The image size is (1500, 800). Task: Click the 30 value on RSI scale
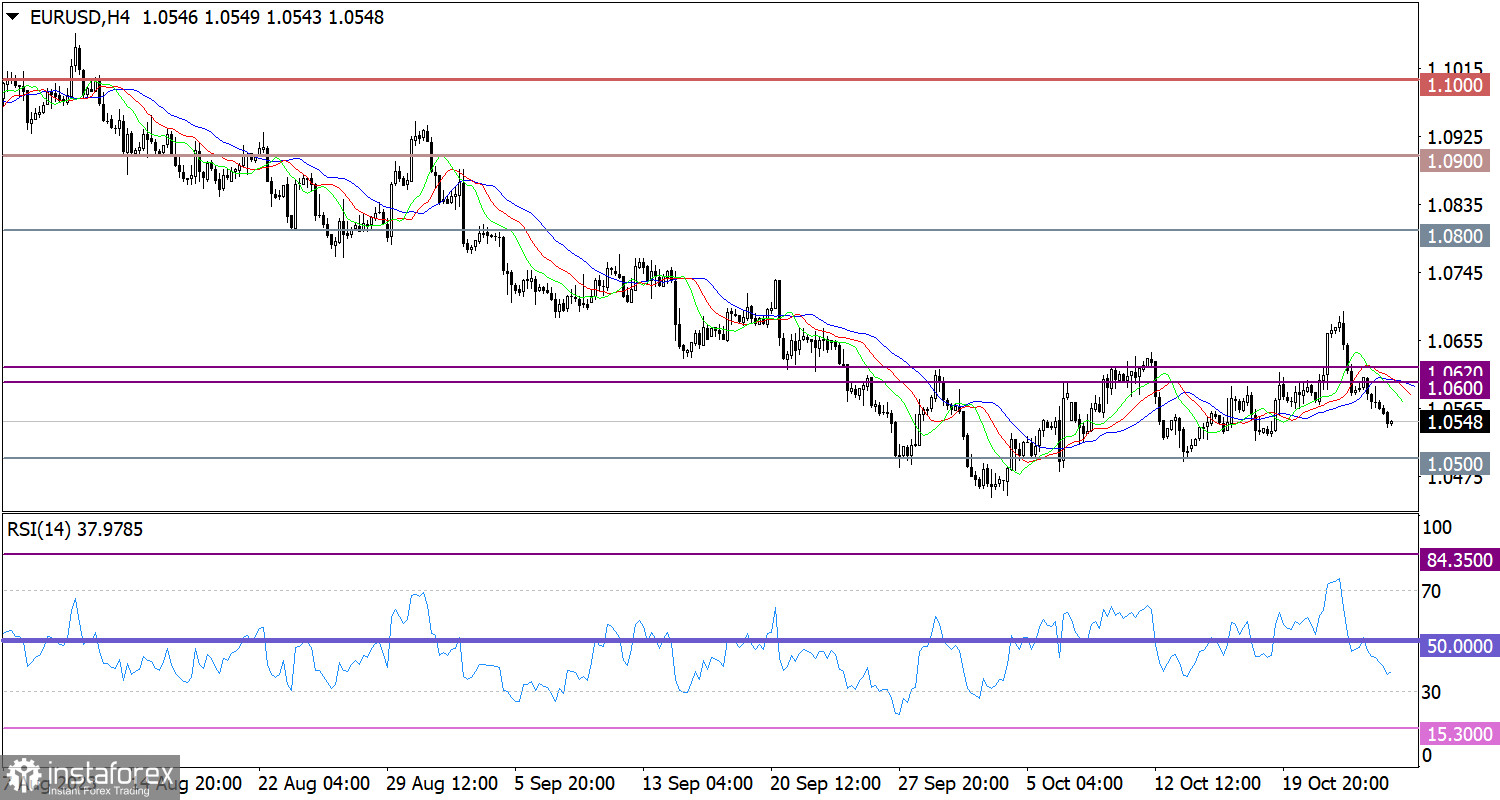(x=1431, y=692)
